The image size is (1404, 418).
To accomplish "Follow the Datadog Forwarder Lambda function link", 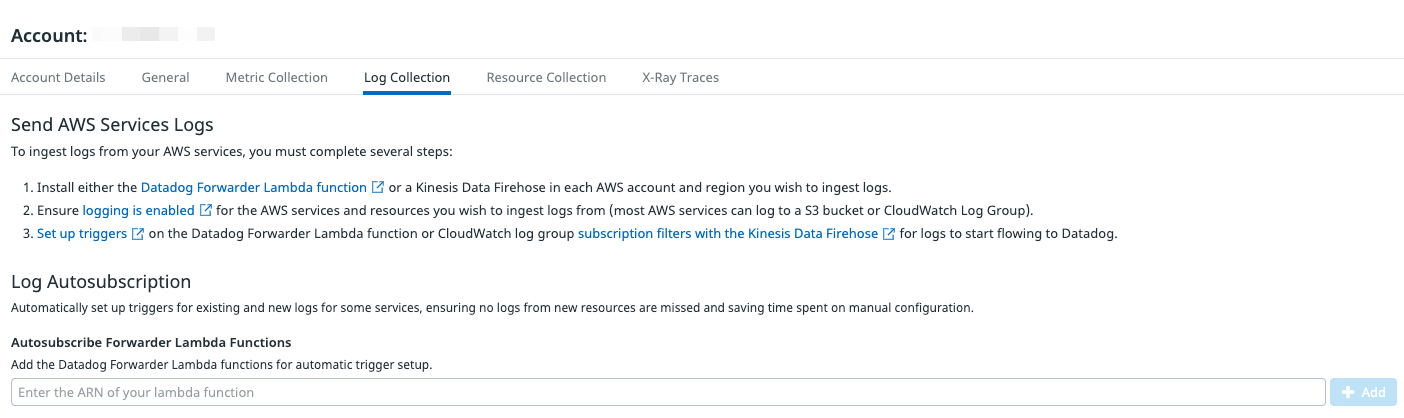I will point(254,187).
